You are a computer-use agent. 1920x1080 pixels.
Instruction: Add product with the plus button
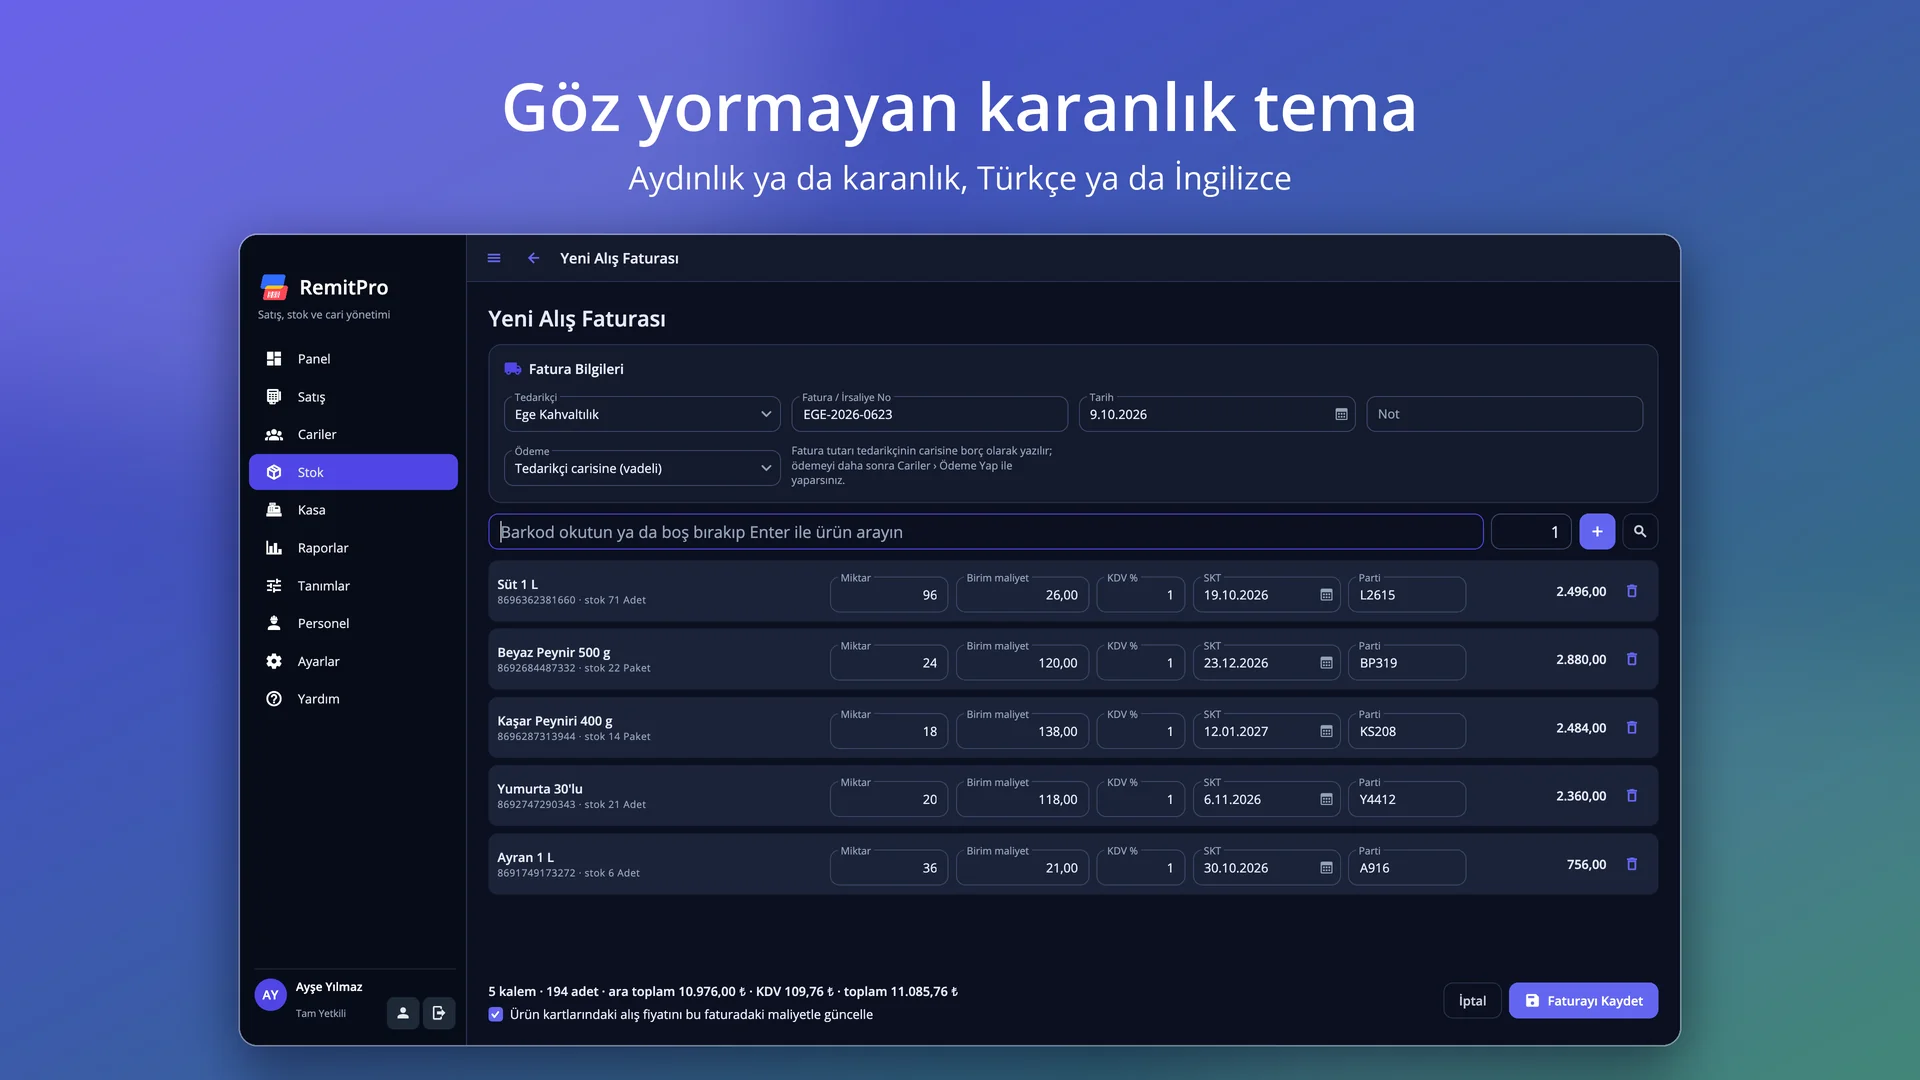(x=1597, y=532)
